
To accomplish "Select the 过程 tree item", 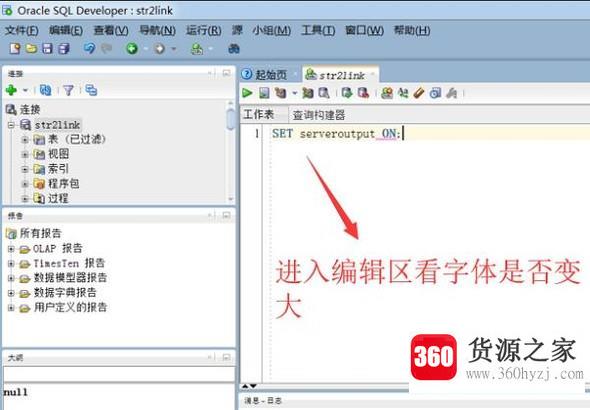I will [x=58, y=198].
